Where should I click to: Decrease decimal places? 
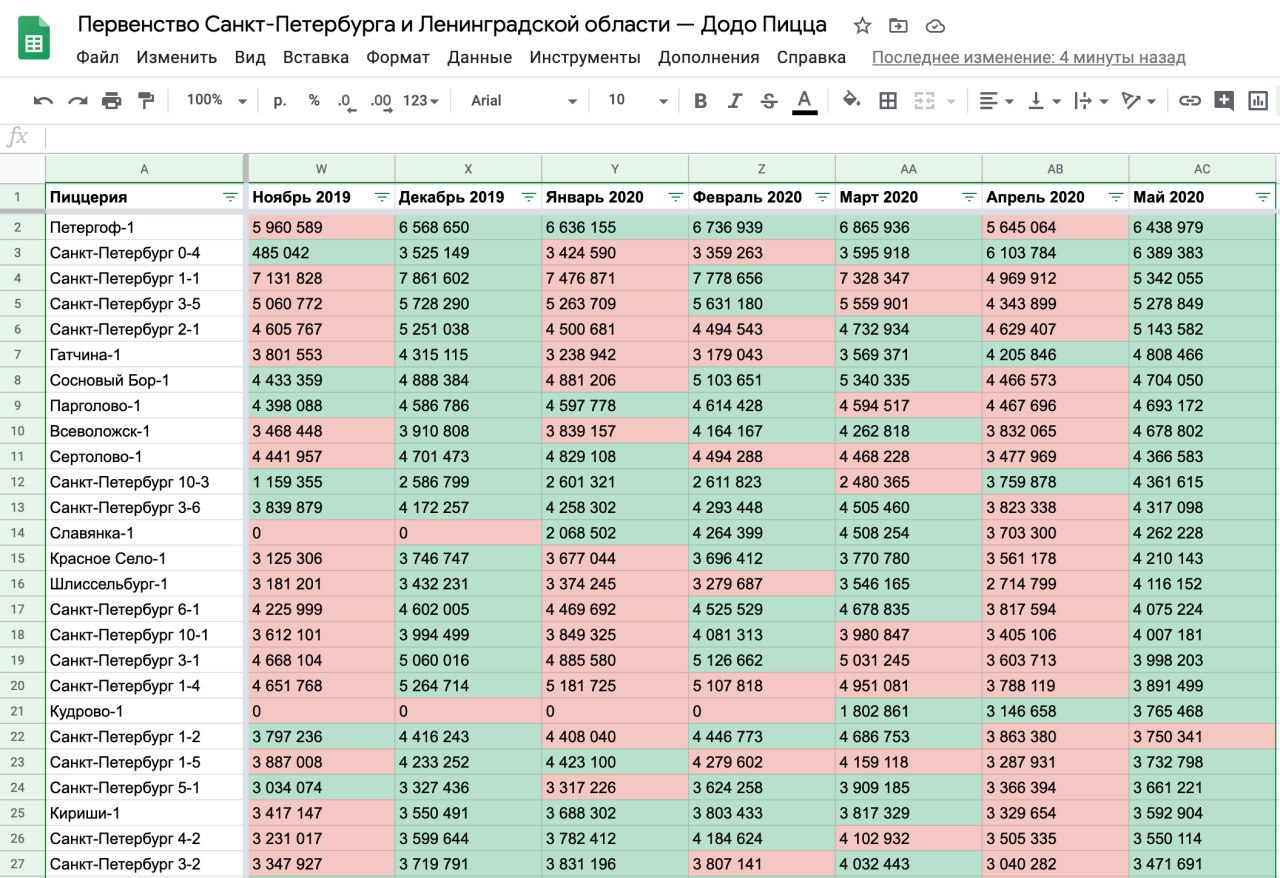pos(347,100)
